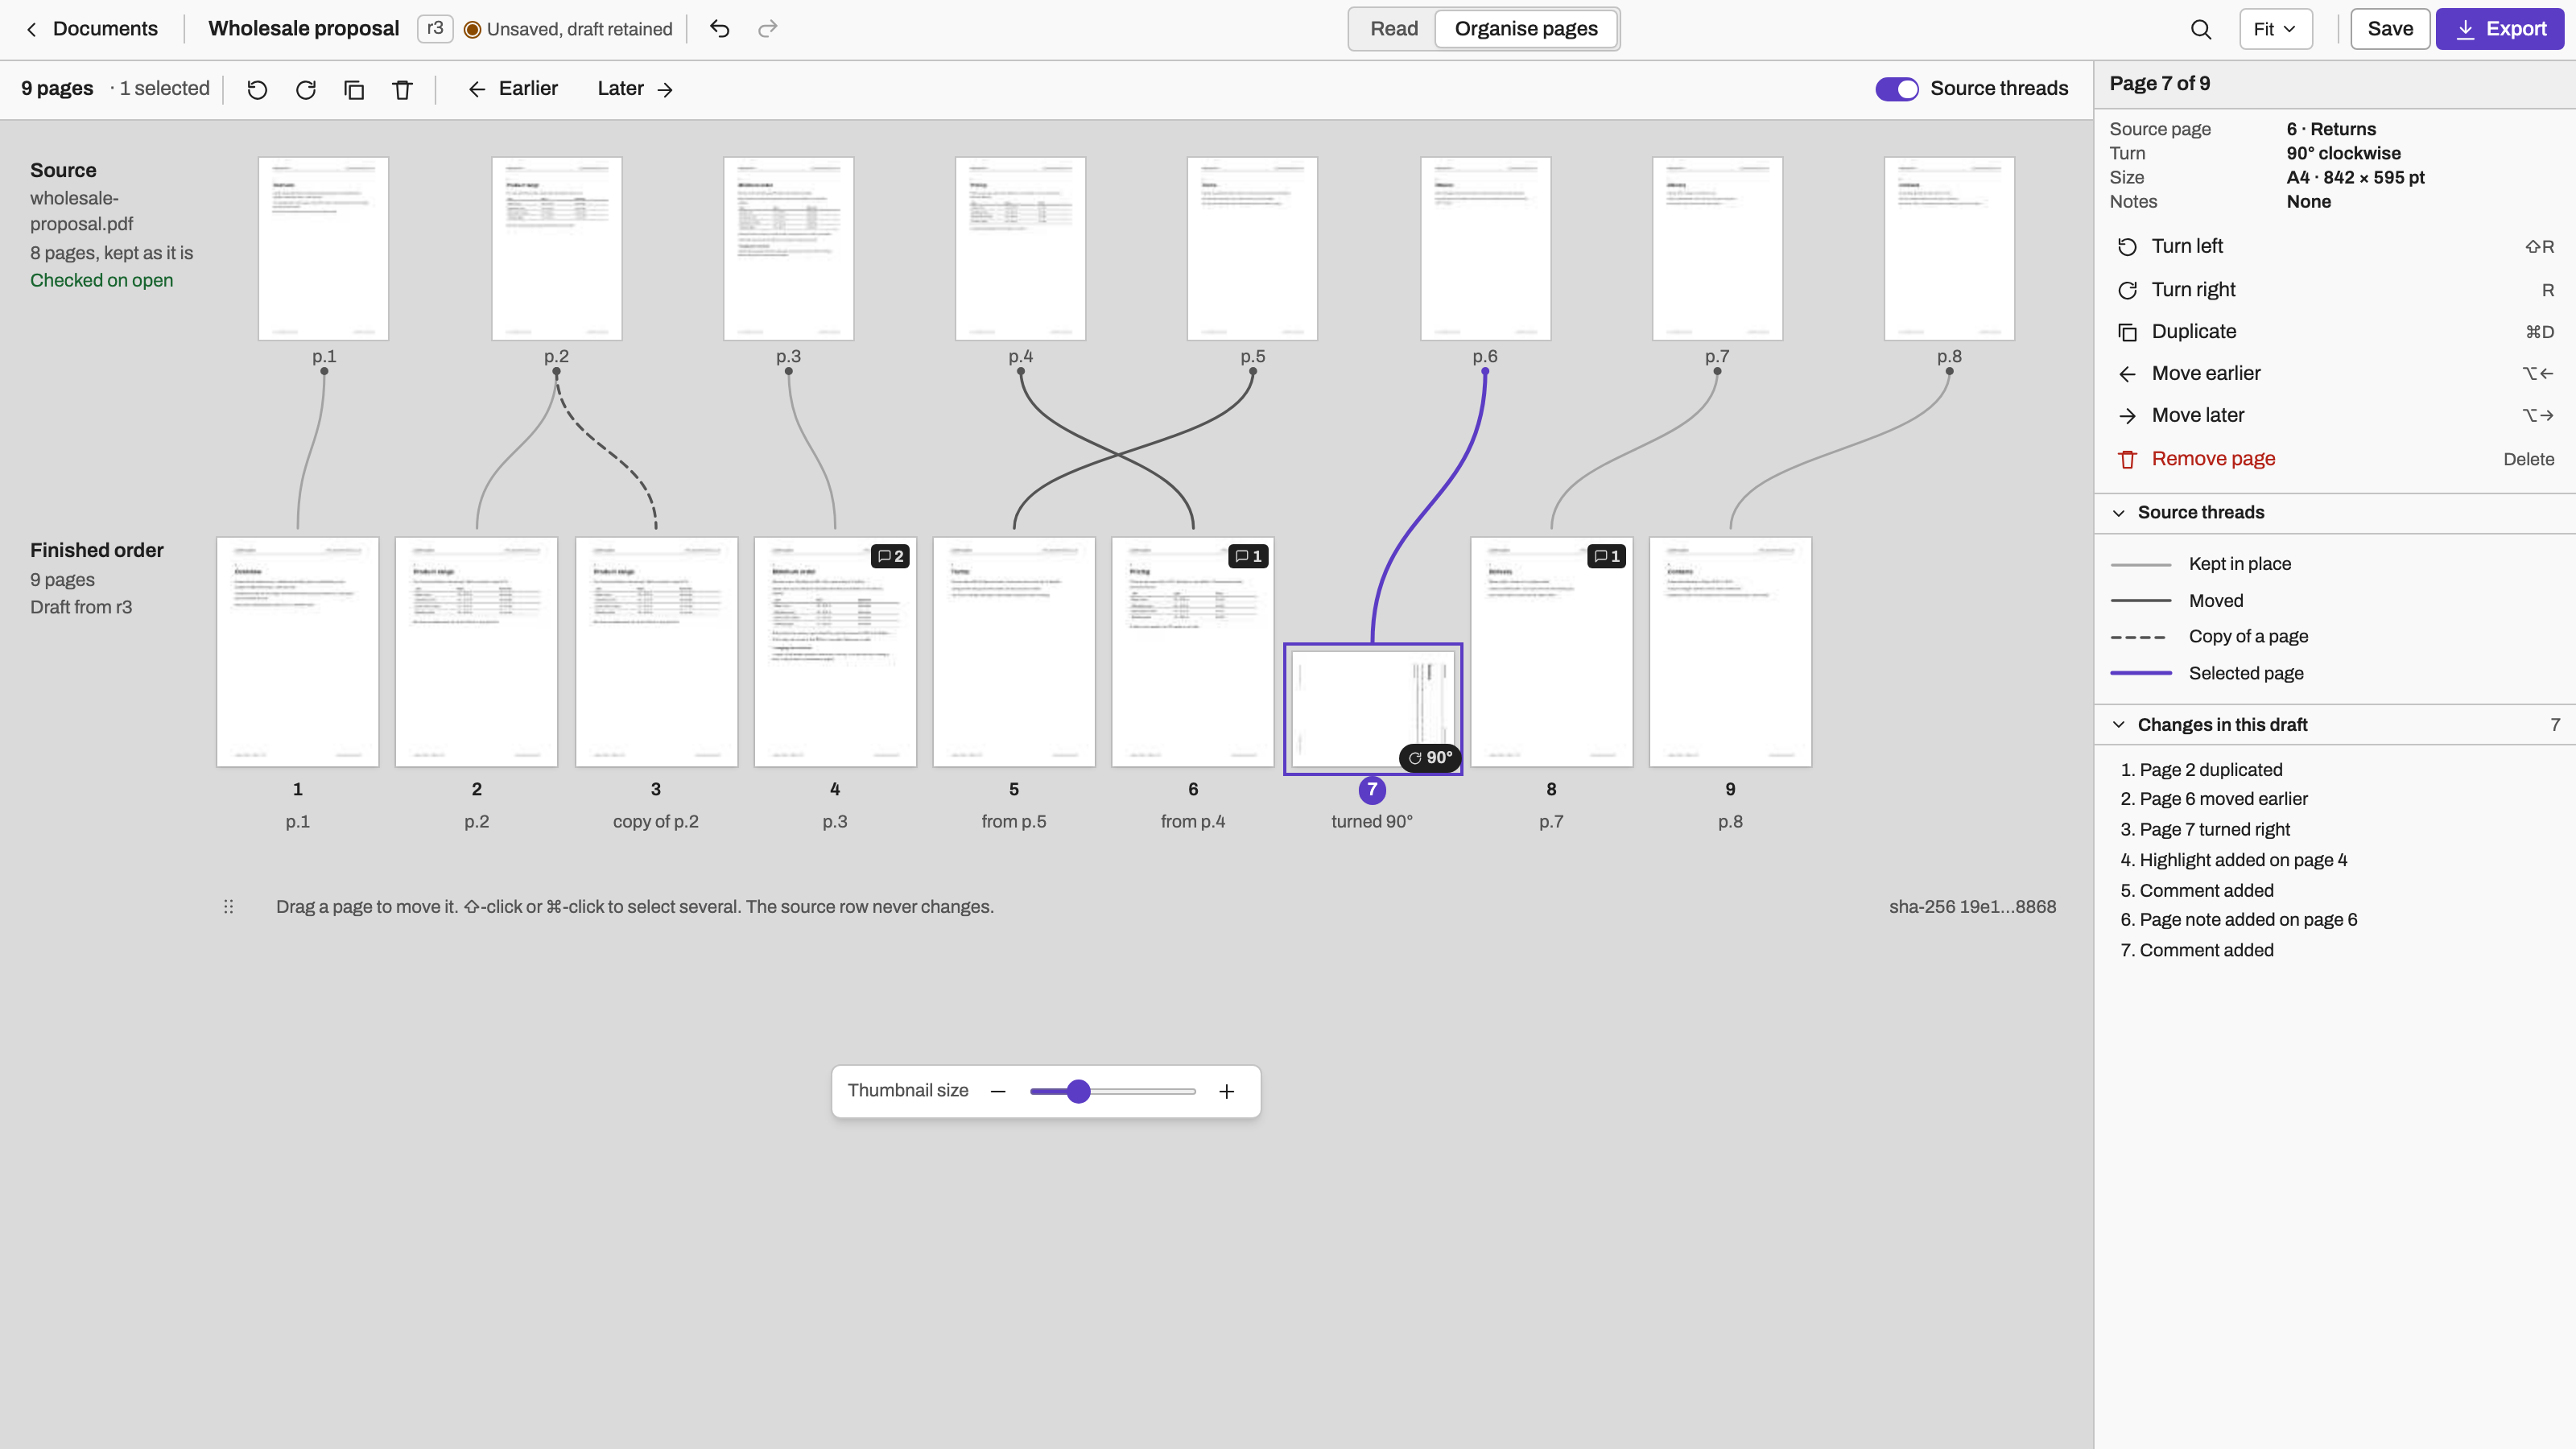Viewport: 2576px width, 1449px height.
Task: Select finished page 2 thumbnail
Action: 476,652
